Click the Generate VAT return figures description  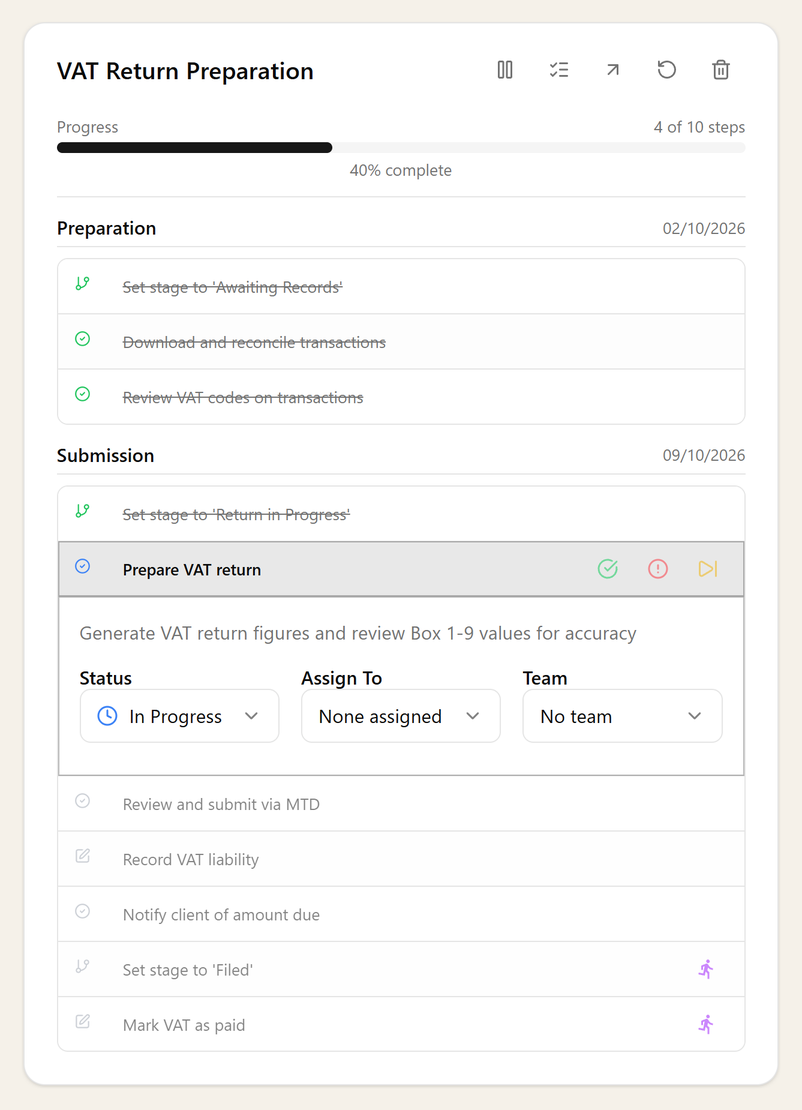(357, 633)
